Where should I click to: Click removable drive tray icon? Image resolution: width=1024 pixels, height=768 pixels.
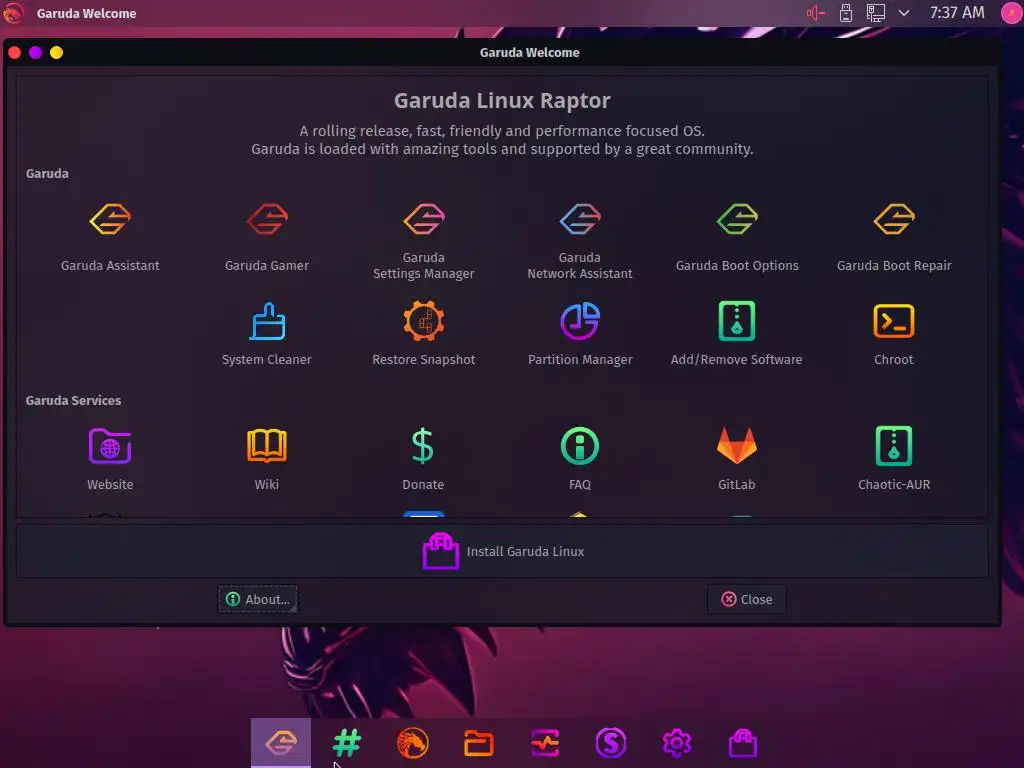846,13
